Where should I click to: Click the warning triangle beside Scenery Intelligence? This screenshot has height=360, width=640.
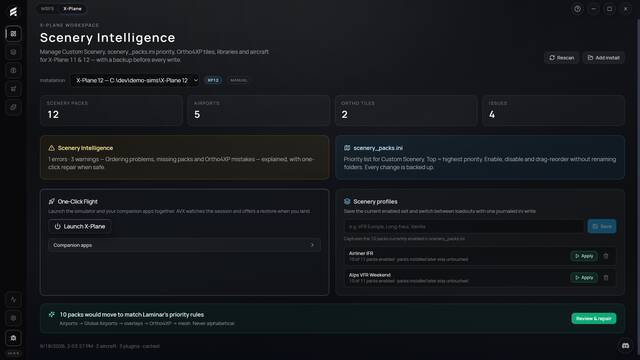coord(51,148)
